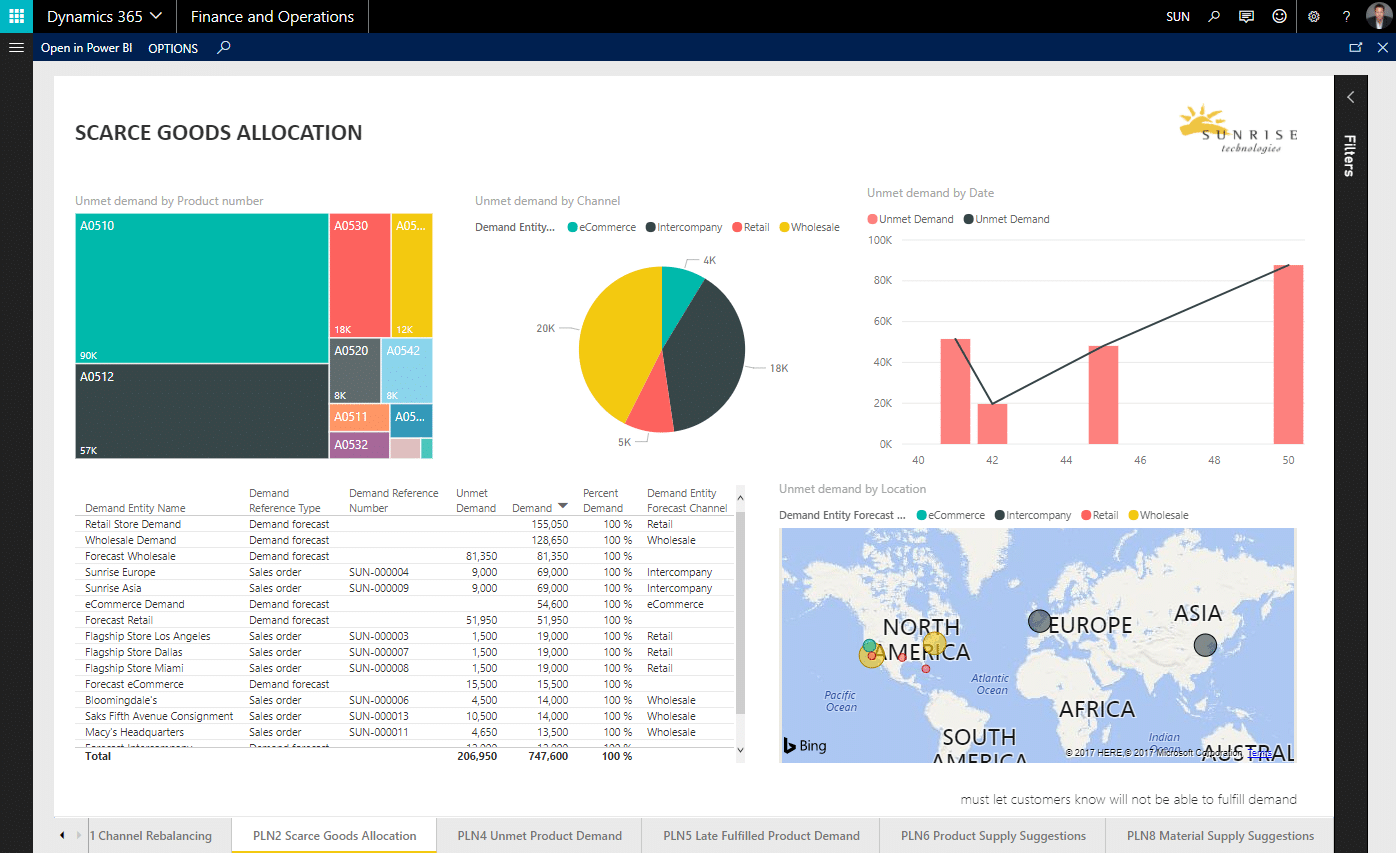
Task: Select the A0530 treemap tile
Action: coord(360,275)
